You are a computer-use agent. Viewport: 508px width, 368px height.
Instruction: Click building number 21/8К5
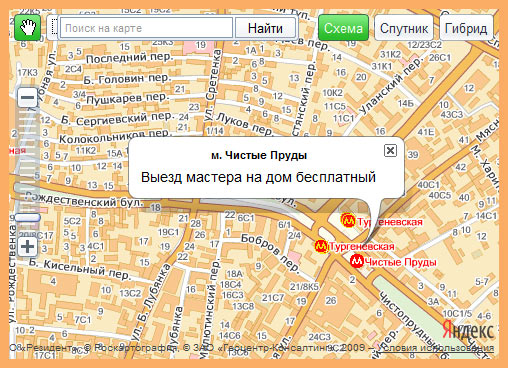pyautogui.click(x=304, y=286)
